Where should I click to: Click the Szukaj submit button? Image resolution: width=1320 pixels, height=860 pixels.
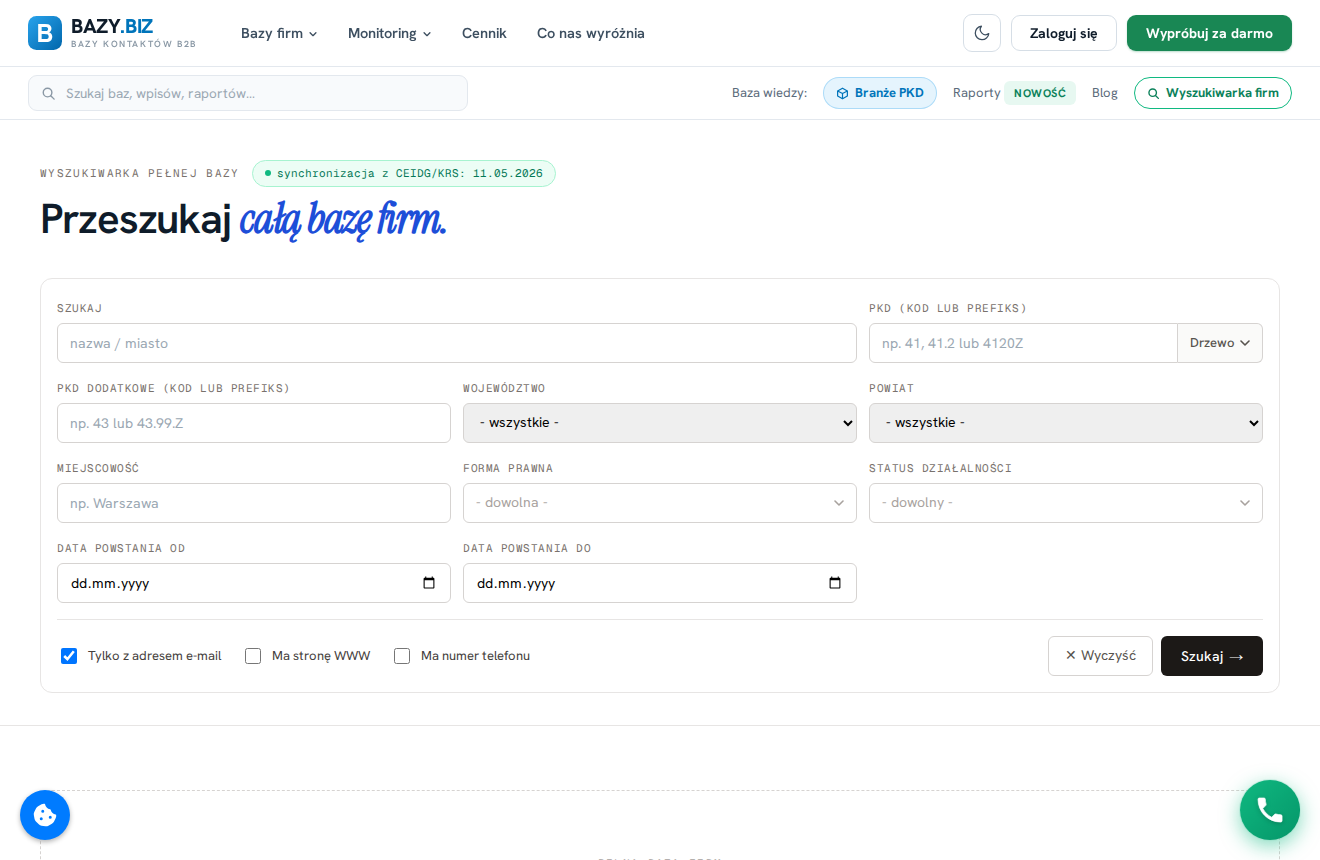click(1212, 656)
